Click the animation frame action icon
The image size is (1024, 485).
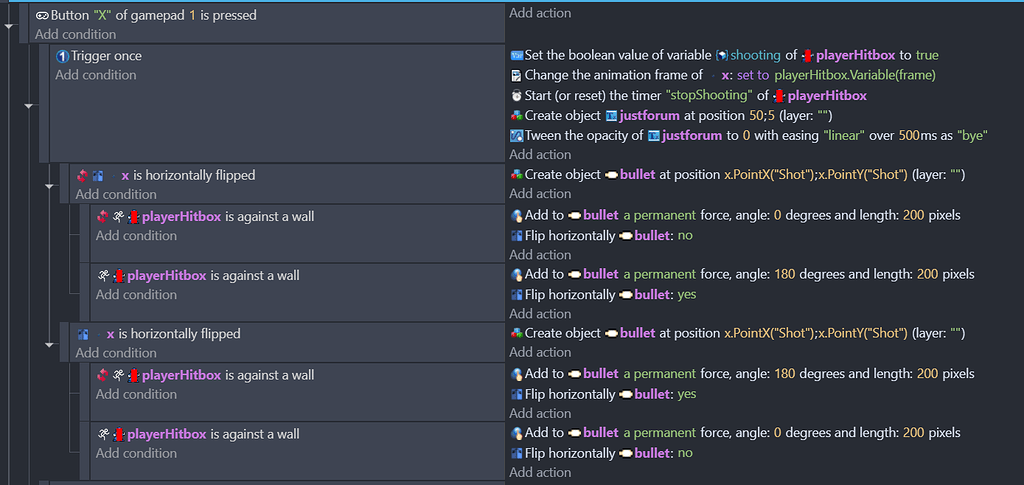[x=516, y=75]
